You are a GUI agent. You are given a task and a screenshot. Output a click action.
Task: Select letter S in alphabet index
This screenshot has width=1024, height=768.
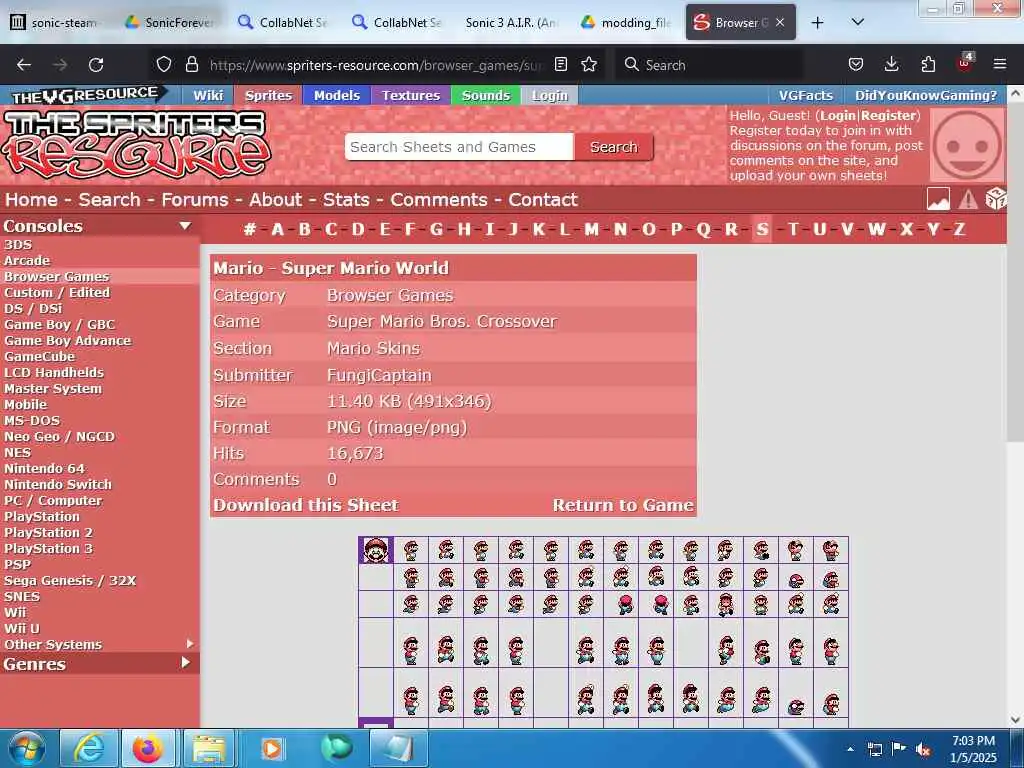[762, 229]
